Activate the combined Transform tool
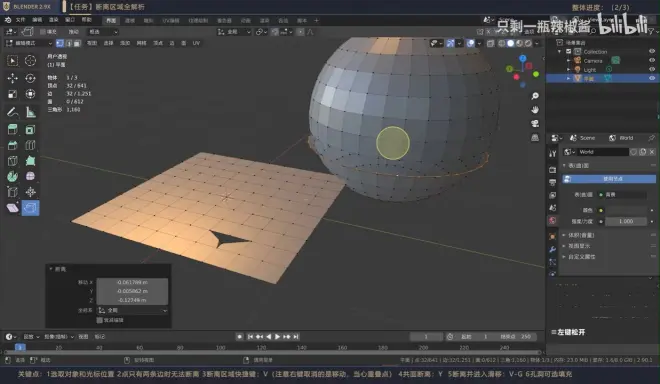The width and height of the screenshot is (660, 384). click(30, 94)
